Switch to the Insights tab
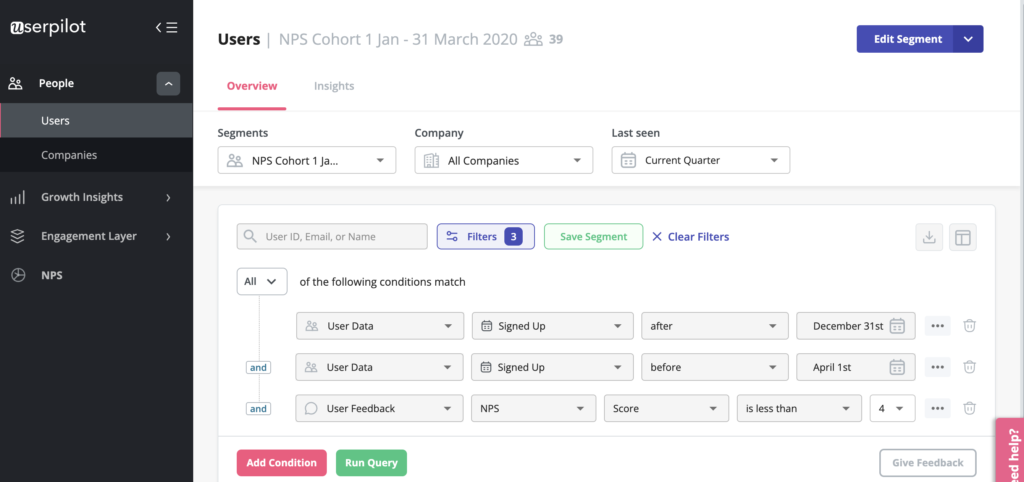1024x482 pixels. pos(334,86)
